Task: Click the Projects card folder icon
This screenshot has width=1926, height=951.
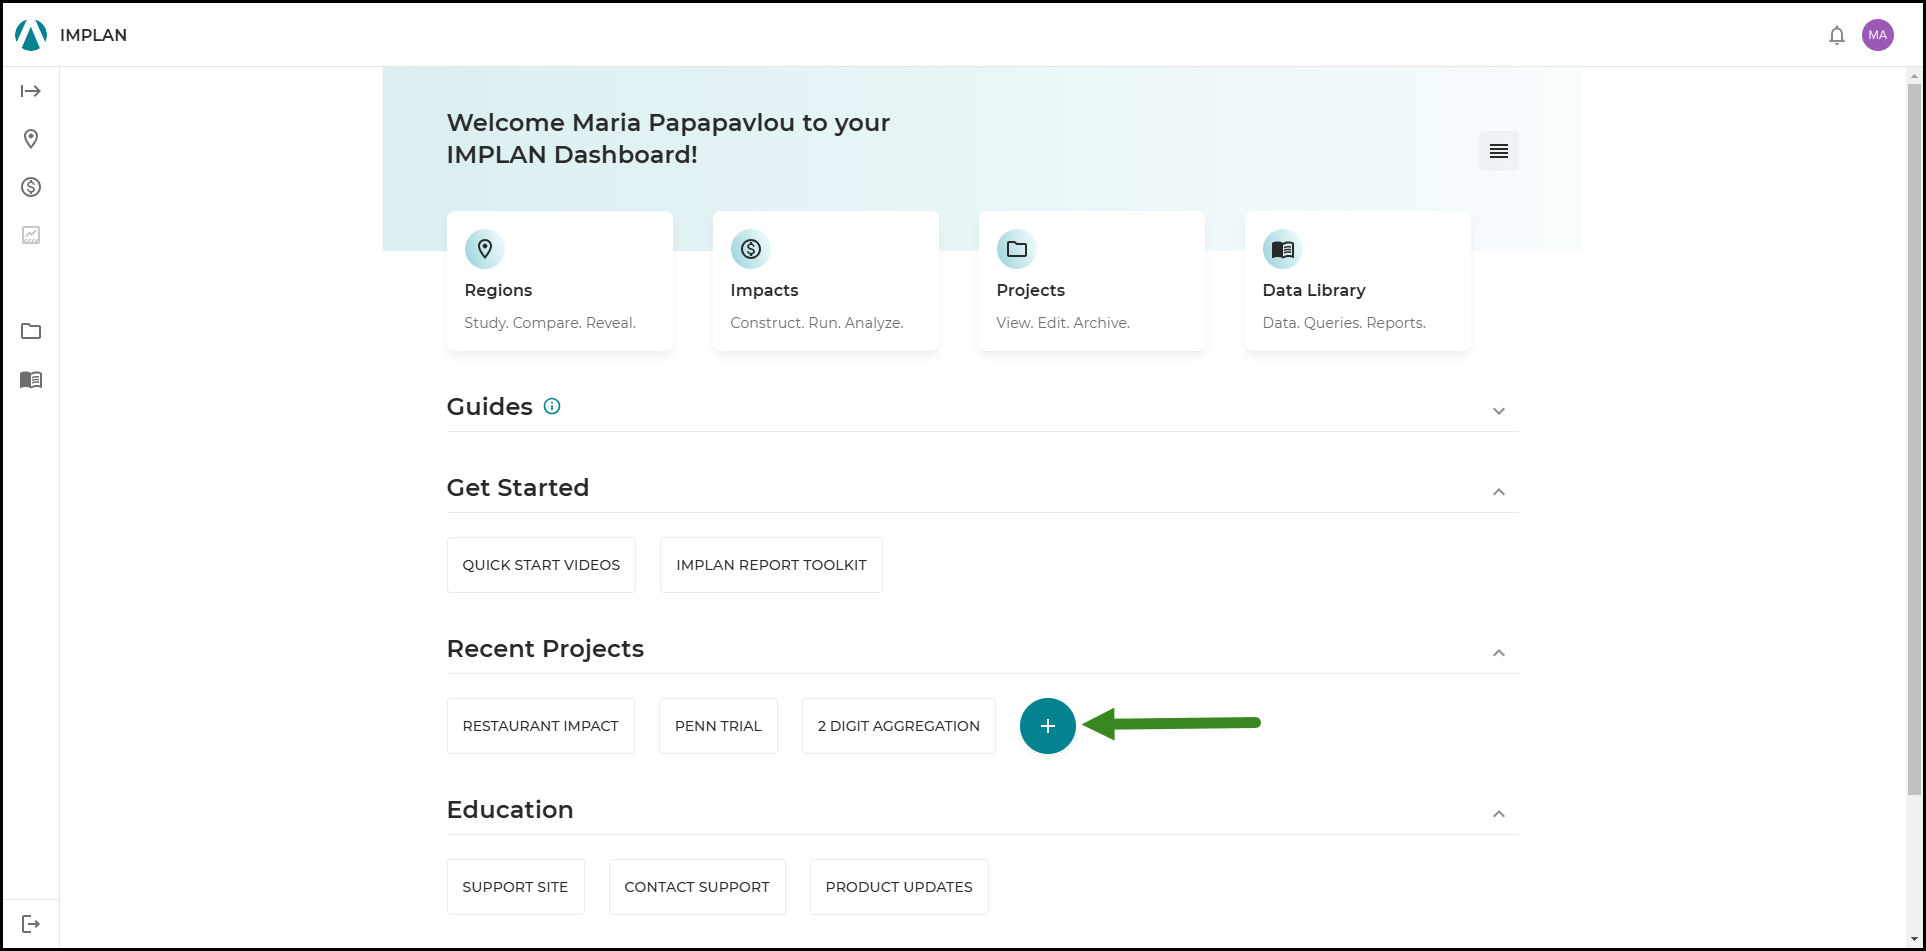Action: (1017, 249)
